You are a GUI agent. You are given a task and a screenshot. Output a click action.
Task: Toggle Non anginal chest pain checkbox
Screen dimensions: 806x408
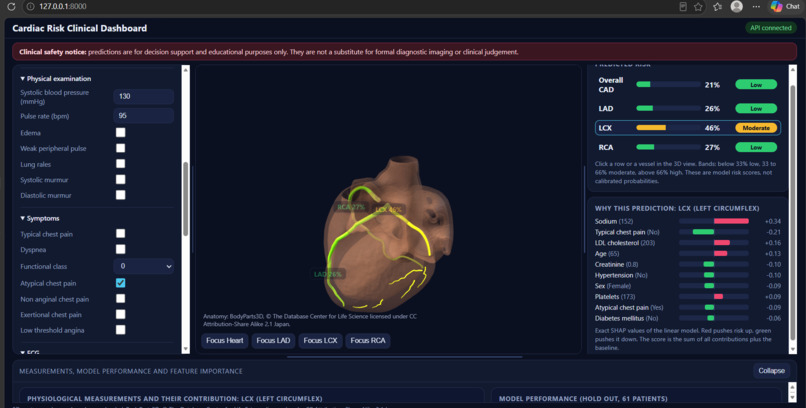[x=120, y=299]
